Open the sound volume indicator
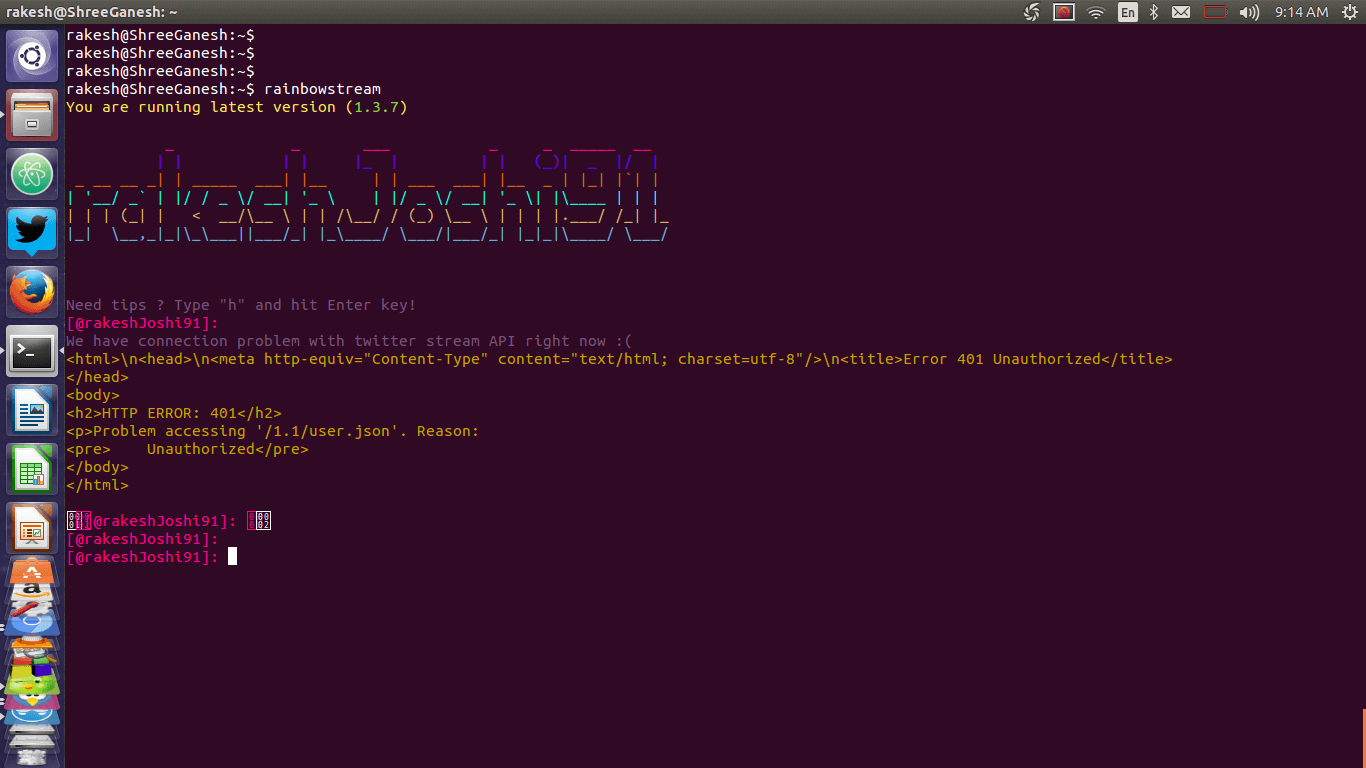 point(1249,12)
